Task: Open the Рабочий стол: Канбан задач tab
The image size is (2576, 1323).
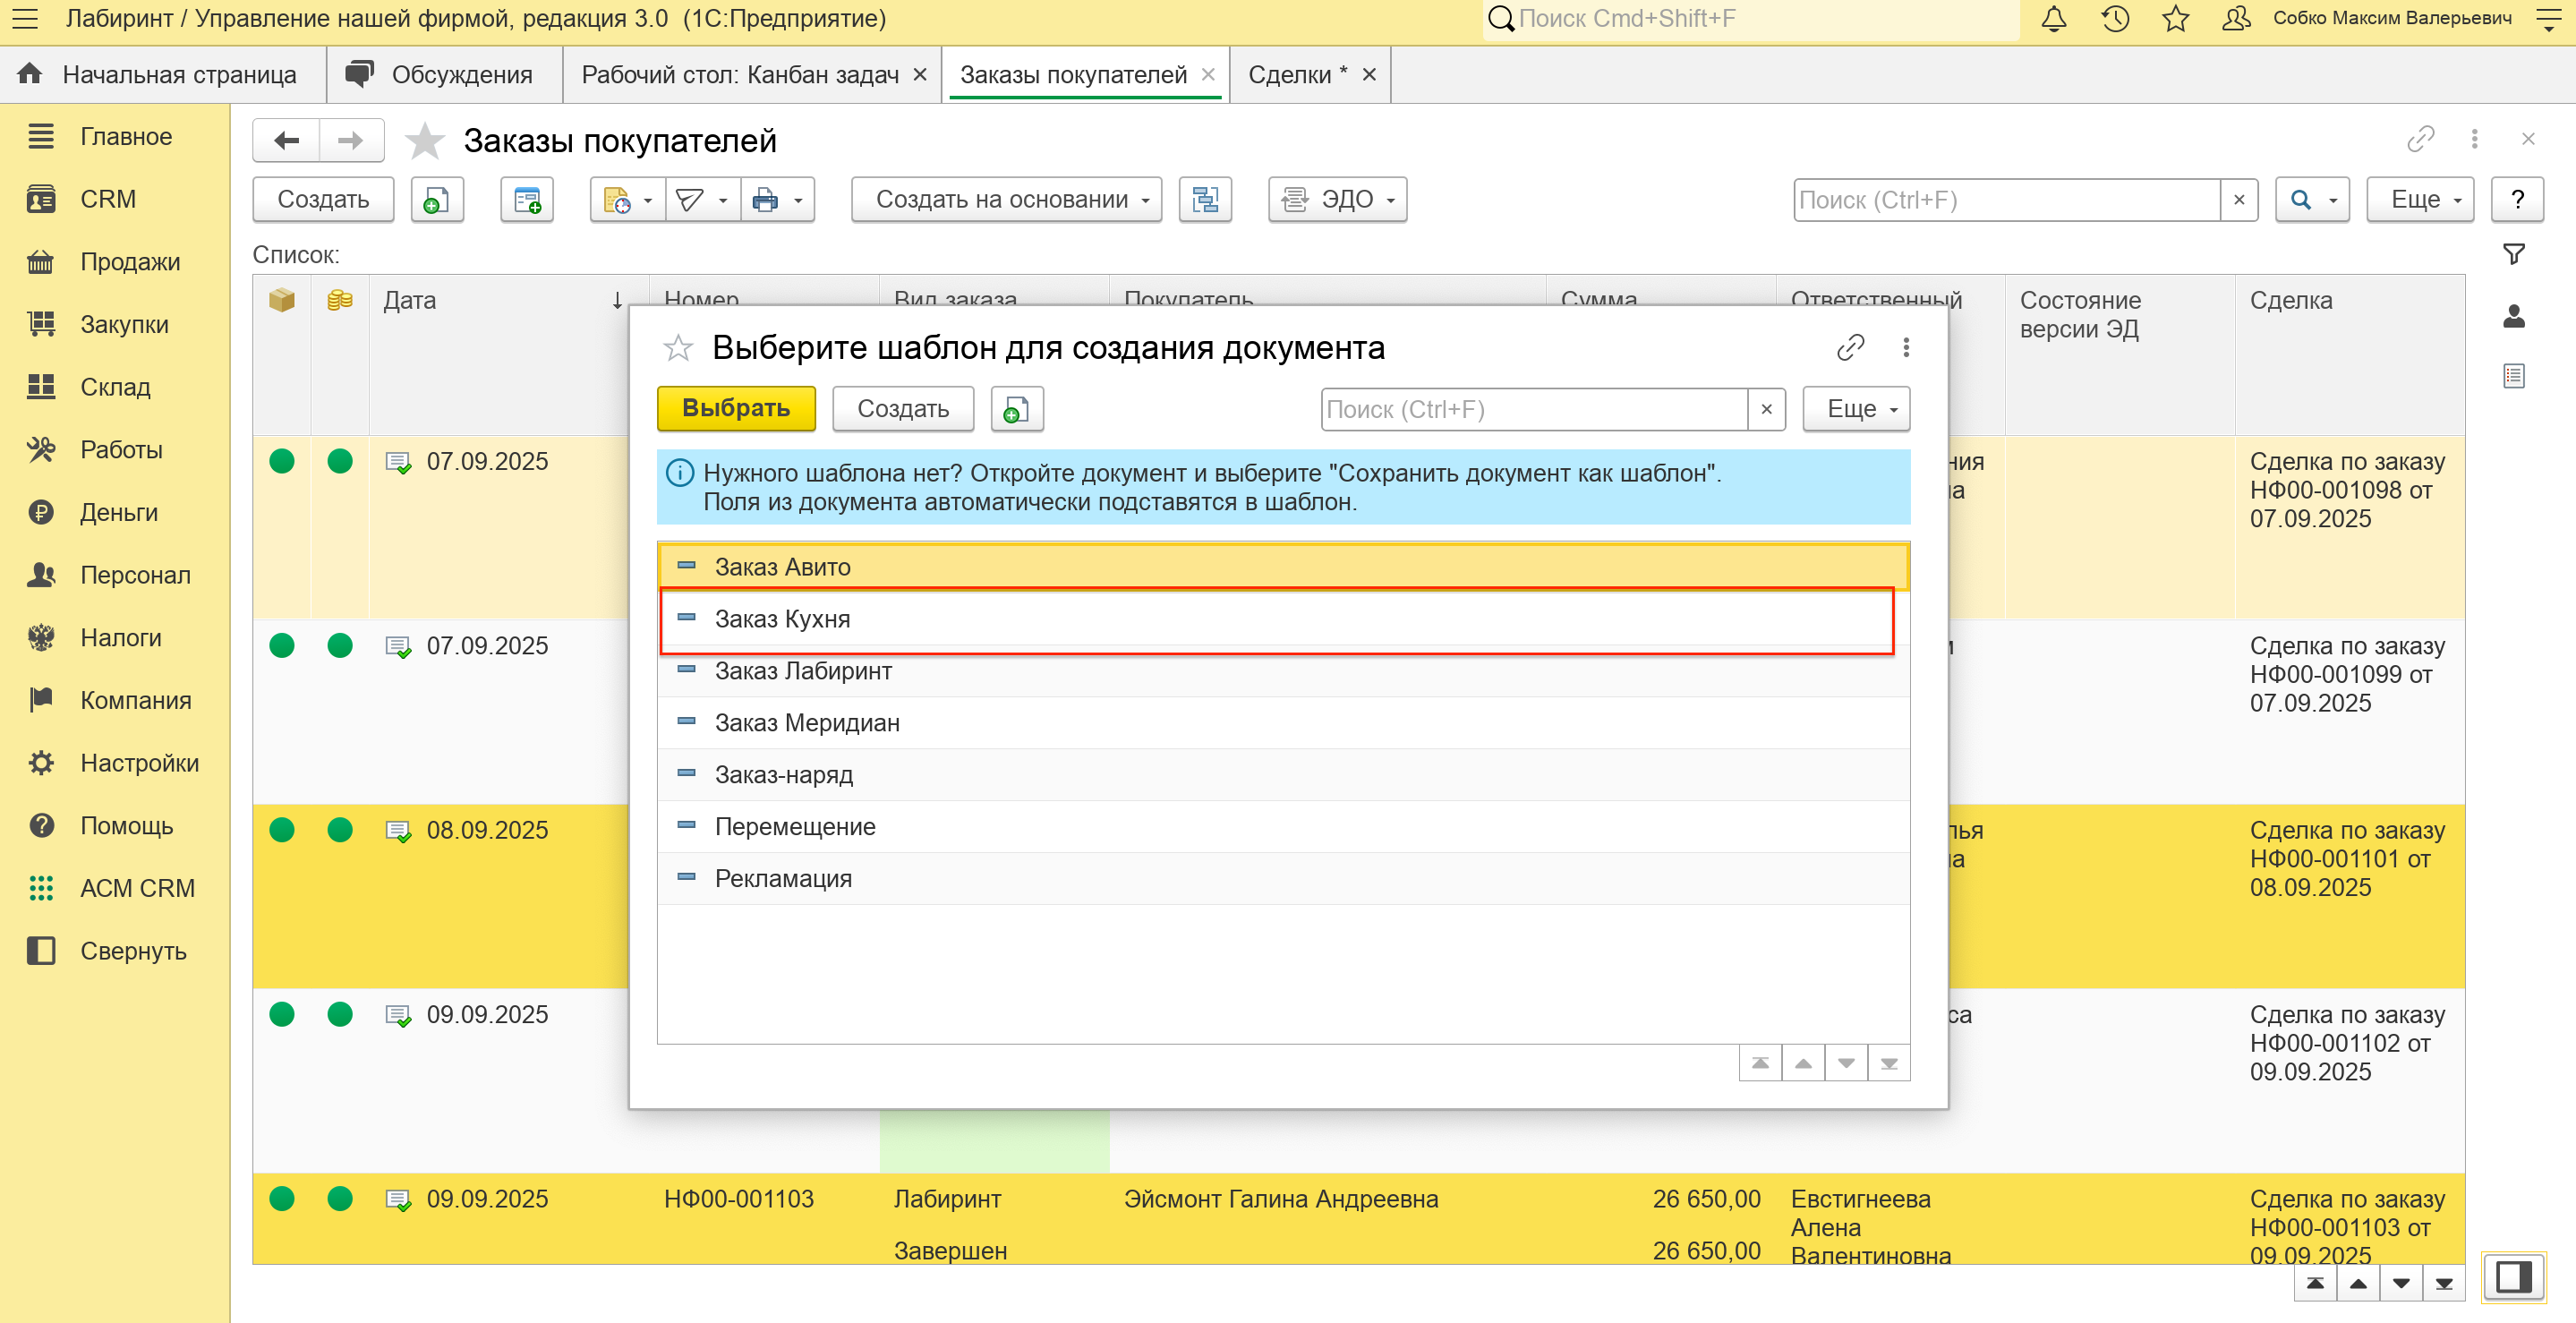Action: pos(740,75)
